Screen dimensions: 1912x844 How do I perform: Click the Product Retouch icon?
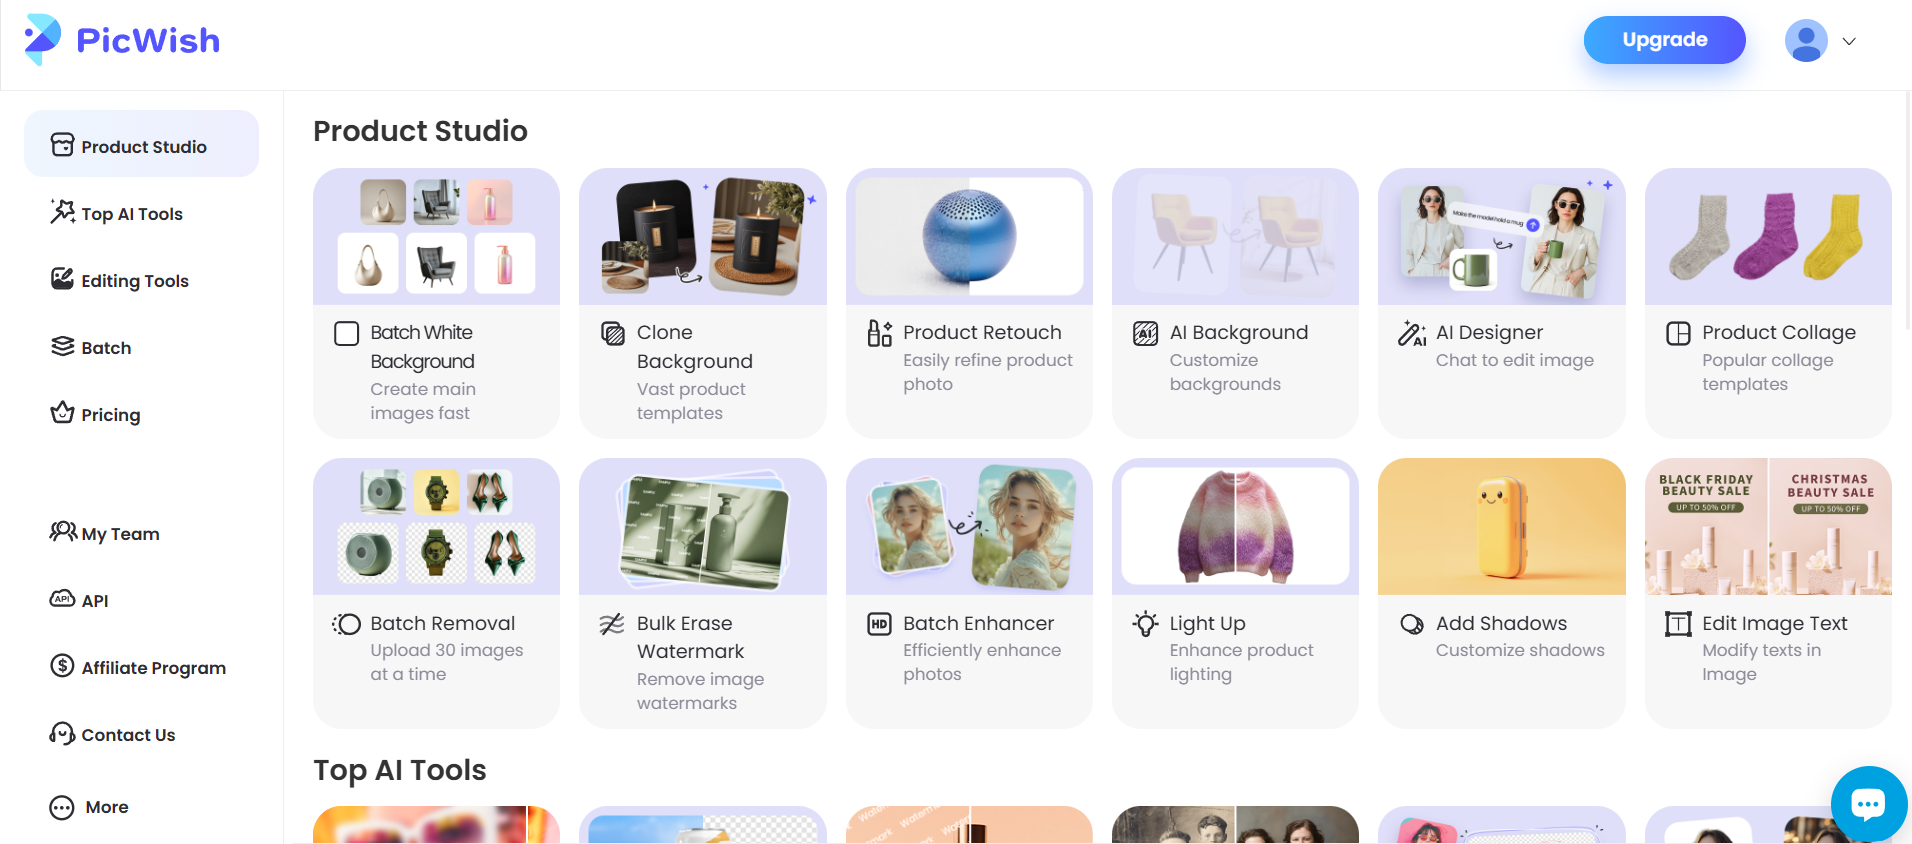(879, 333)
